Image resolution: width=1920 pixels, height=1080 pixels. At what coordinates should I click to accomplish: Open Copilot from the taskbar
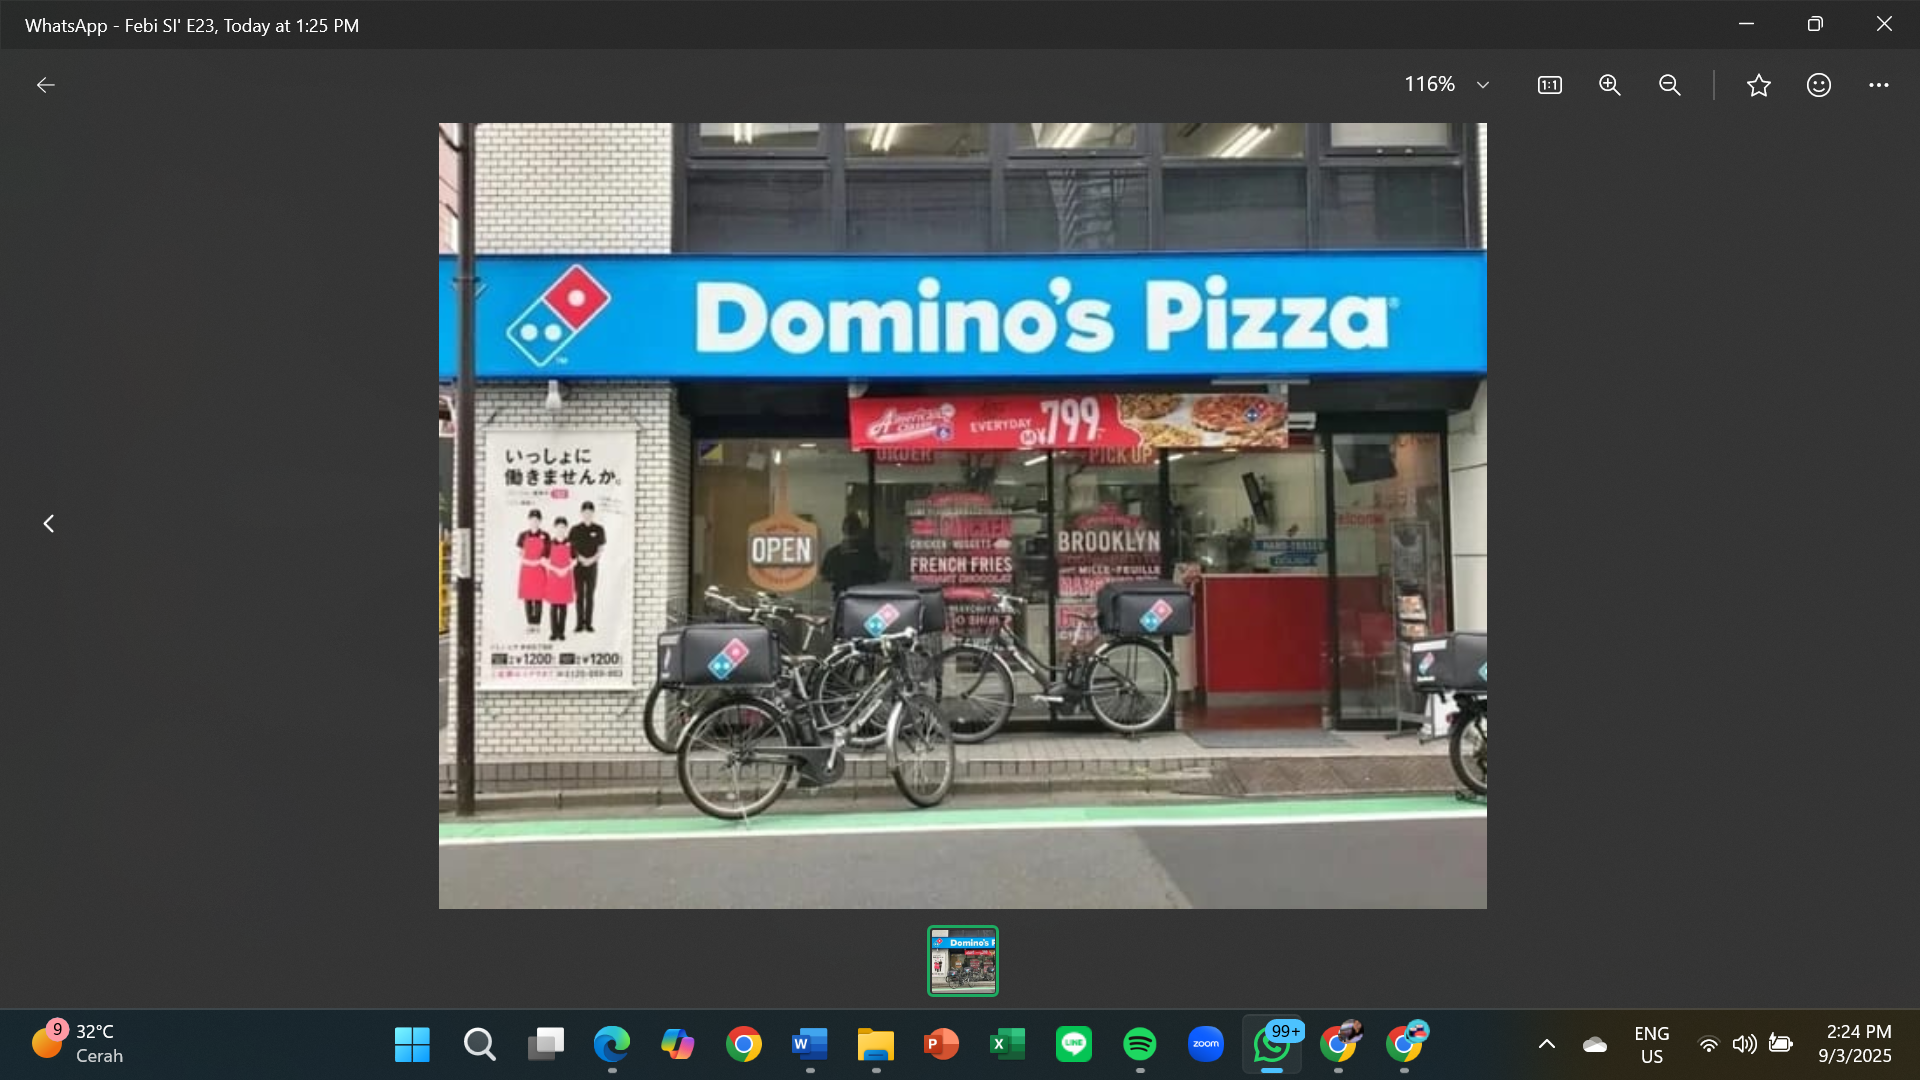point(678,1044)
